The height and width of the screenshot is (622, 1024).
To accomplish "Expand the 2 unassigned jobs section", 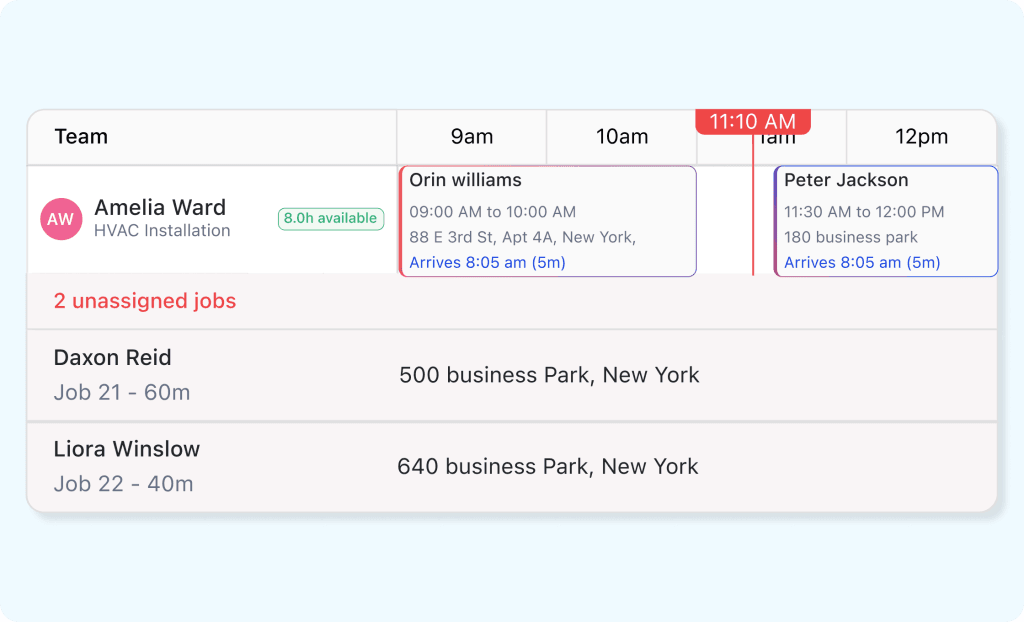I will point(144,300).
